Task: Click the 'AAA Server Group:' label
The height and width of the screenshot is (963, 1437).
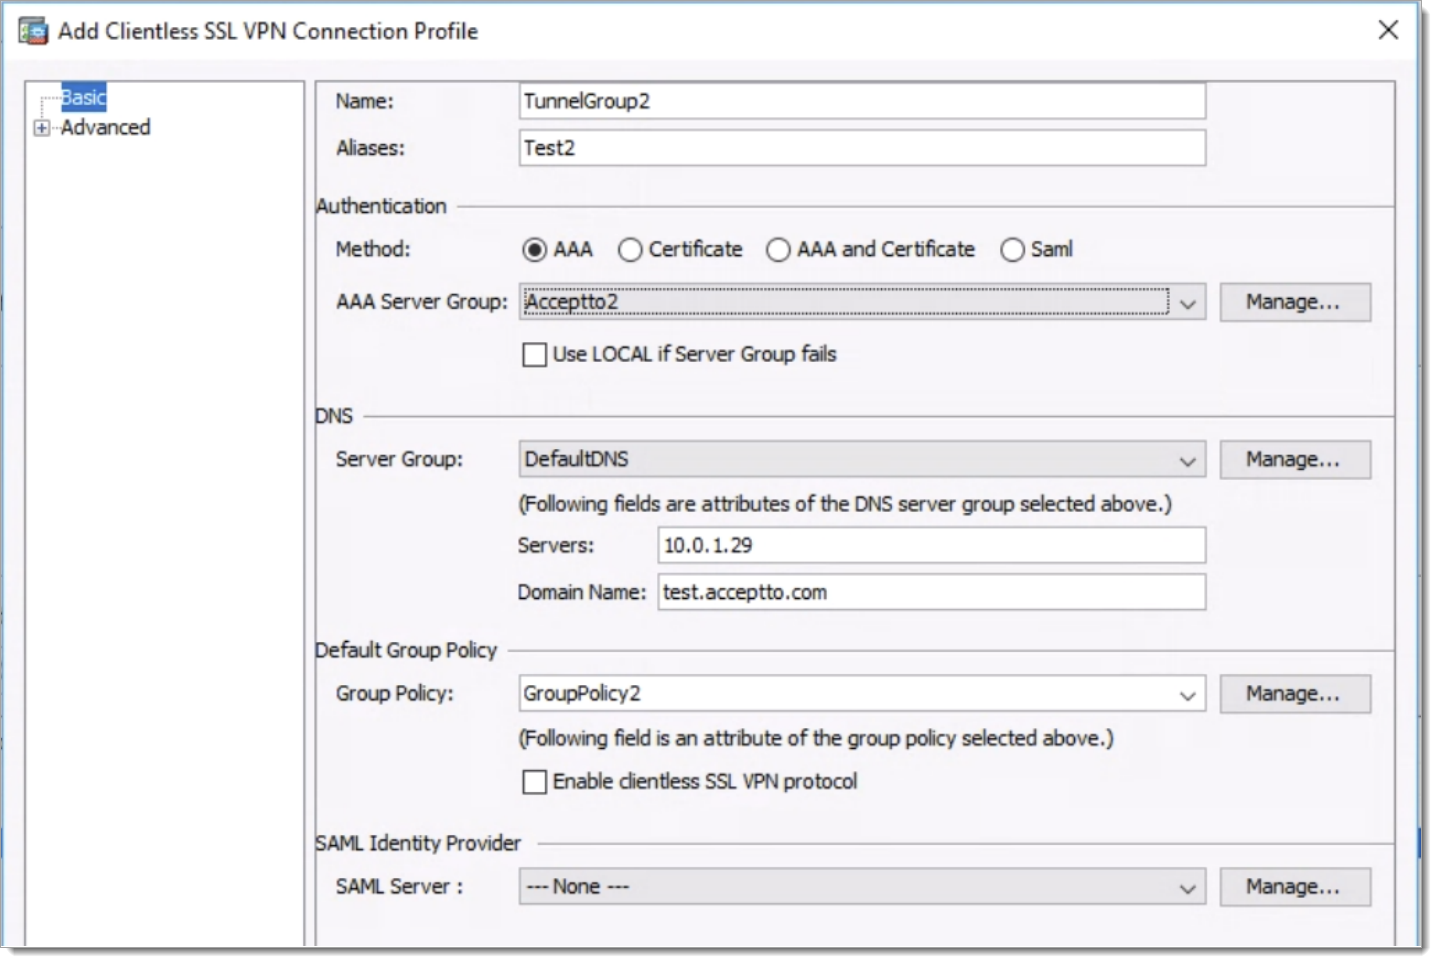Action: point(422,303)
